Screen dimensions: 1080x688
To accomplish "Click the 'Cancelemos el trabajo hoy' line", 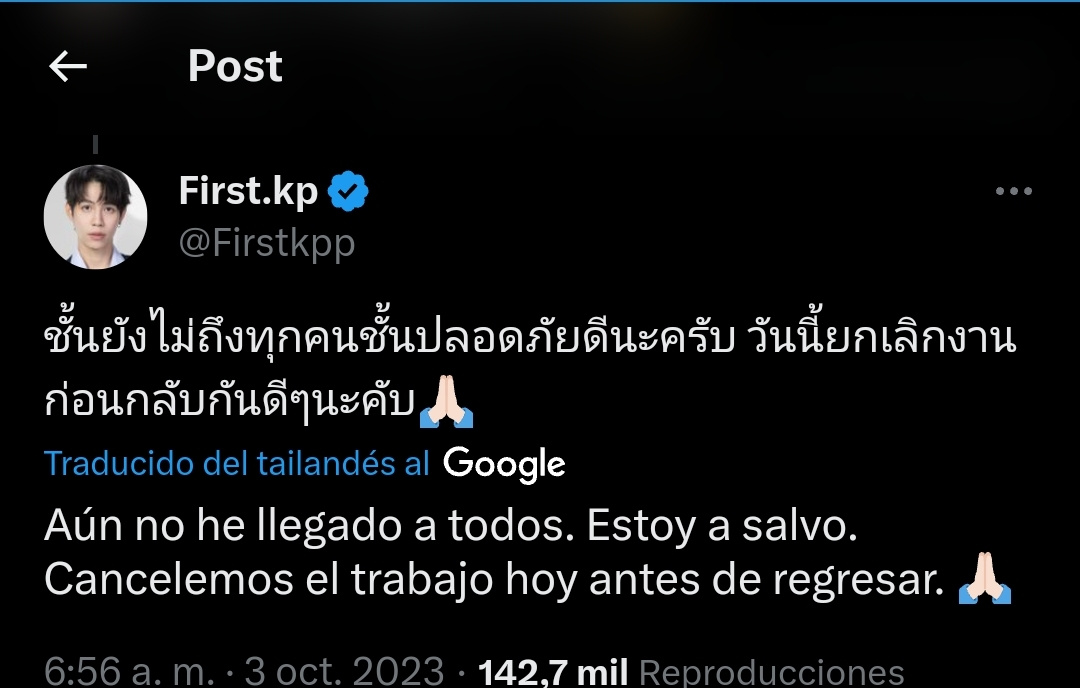I will coord(494,581).
